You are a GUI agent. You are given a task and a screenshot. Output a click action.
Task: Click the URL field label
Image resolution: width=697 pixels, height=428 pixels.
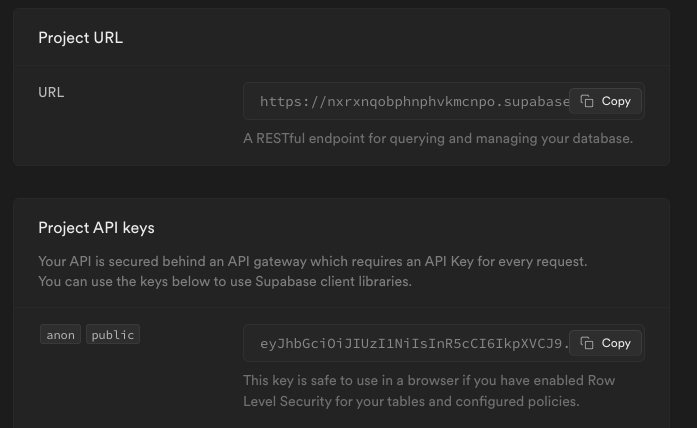pyautogui.click(x=51, y=92)
